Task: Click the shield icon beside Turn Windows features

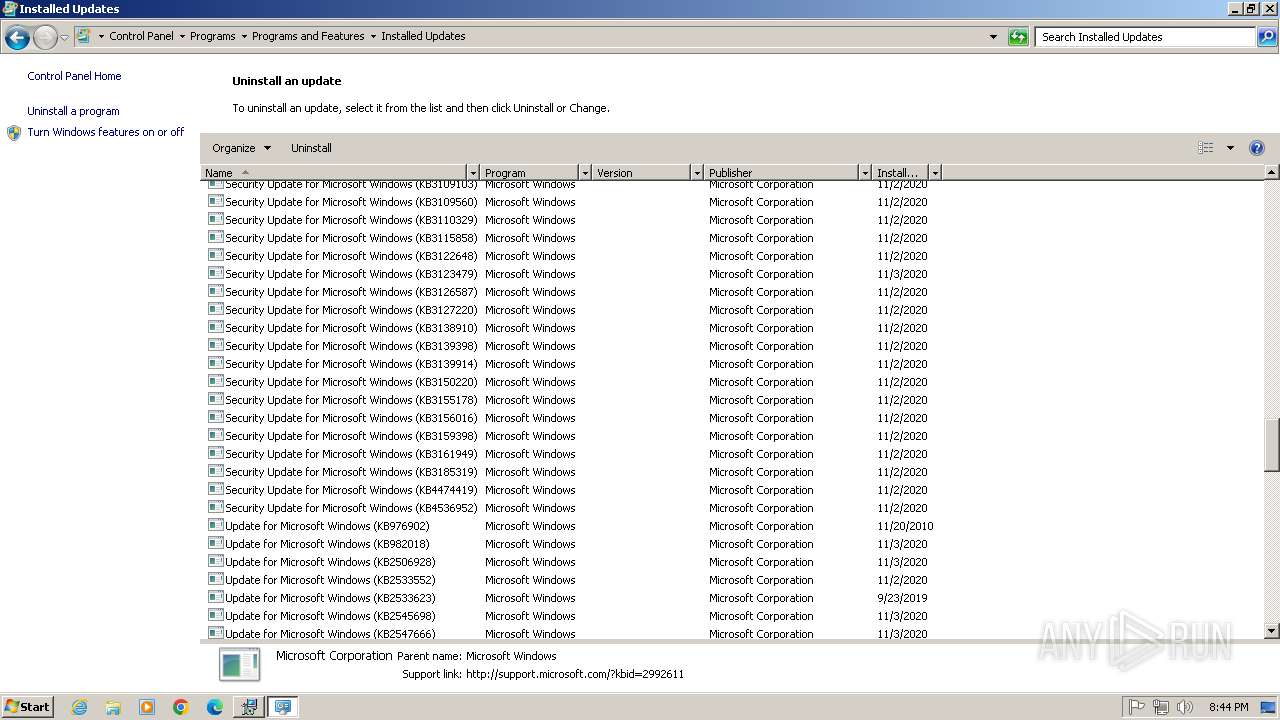Action: coord(14,133)
